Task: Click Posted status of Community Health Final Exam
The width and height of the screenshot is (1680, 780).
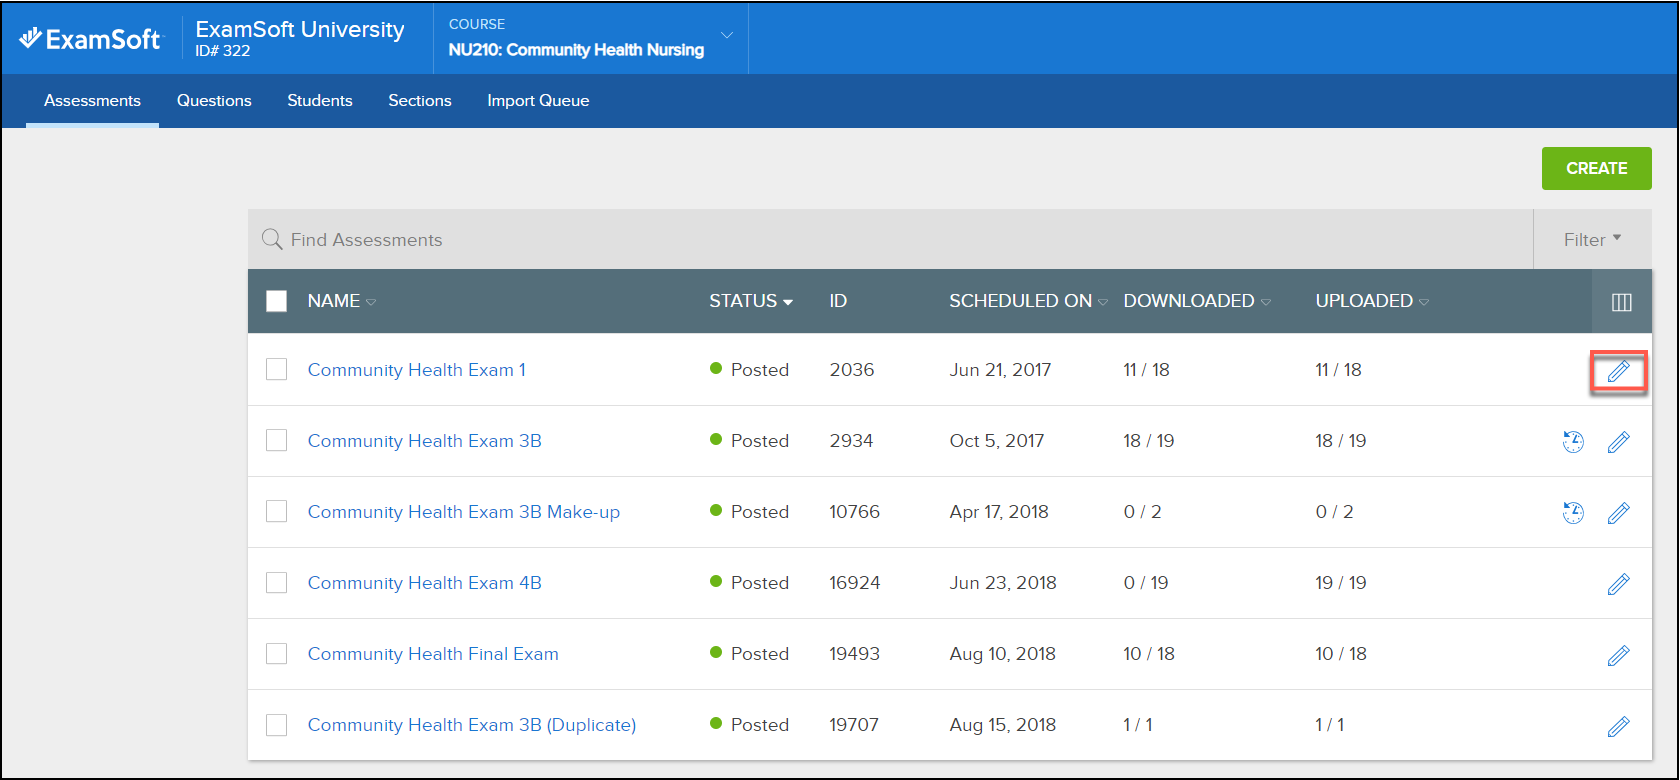Action: tap(749, 654)
